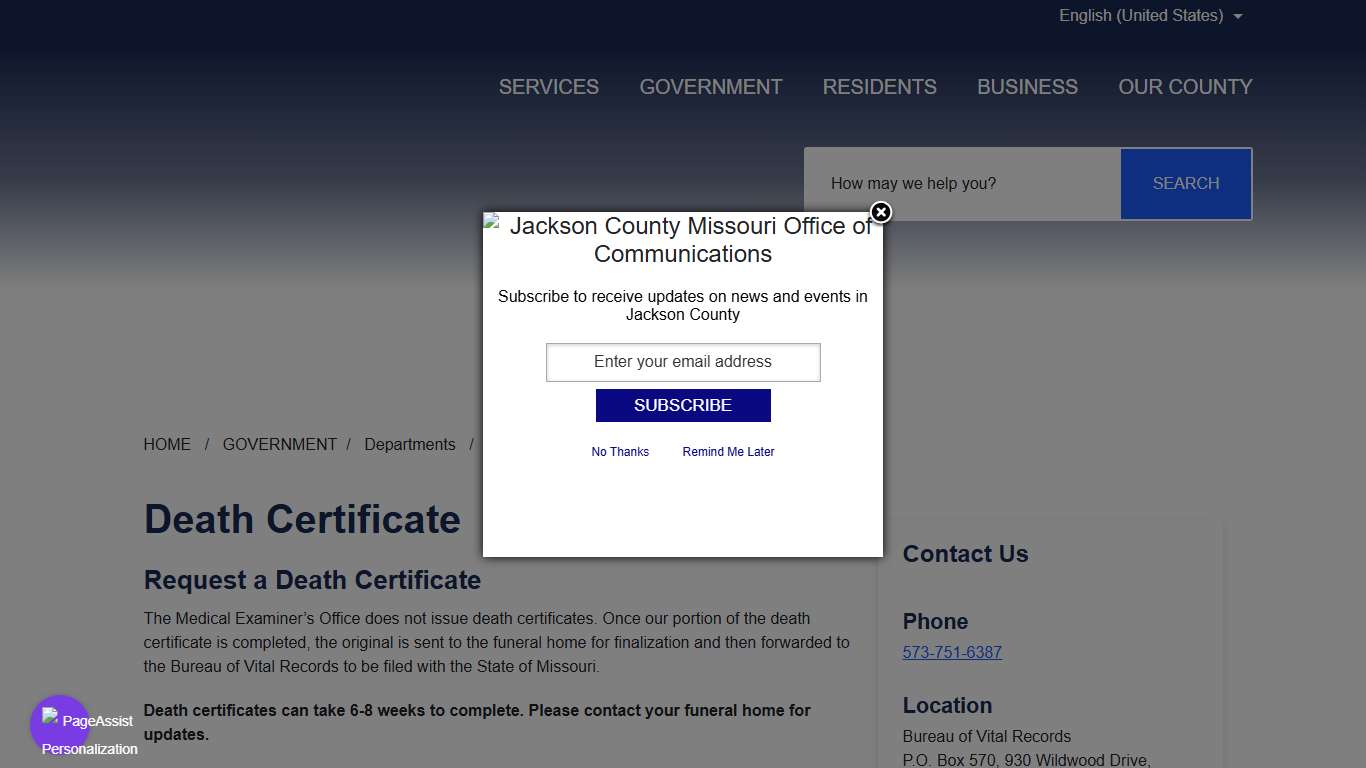The height and width of the screenshot is (768, 1366).
Task: Click the phone number 573-751-6387
Action: 952,653
